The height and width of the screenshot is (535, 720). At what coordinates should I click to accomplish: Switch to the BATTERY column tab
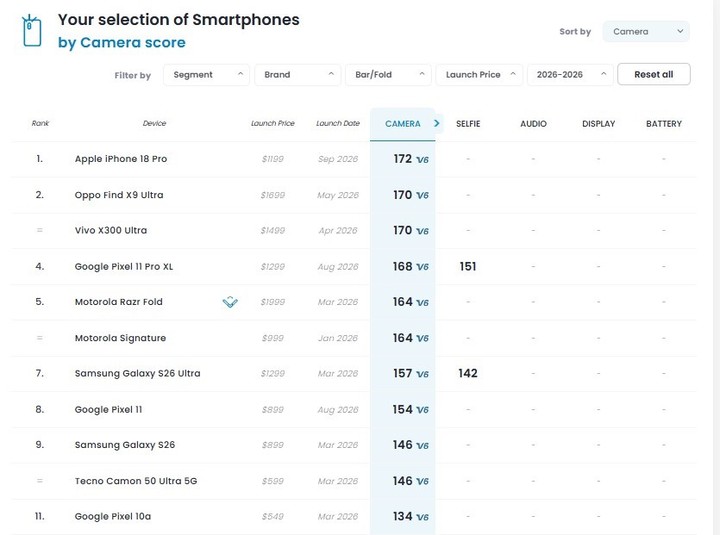pos(664,124)
